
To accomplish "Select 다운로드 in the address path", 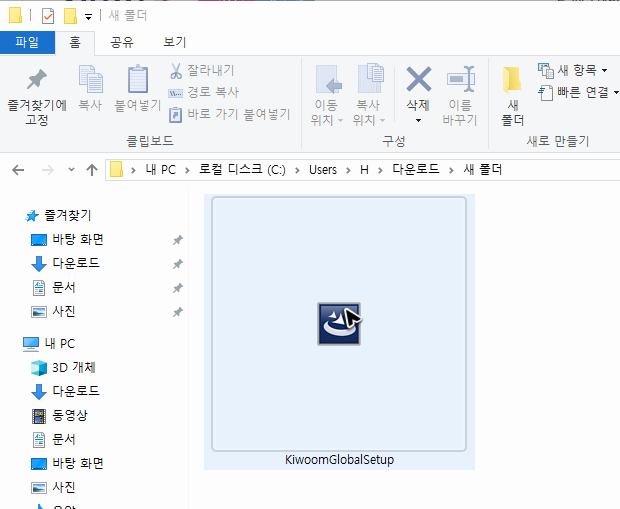I will tap(416, 169).
